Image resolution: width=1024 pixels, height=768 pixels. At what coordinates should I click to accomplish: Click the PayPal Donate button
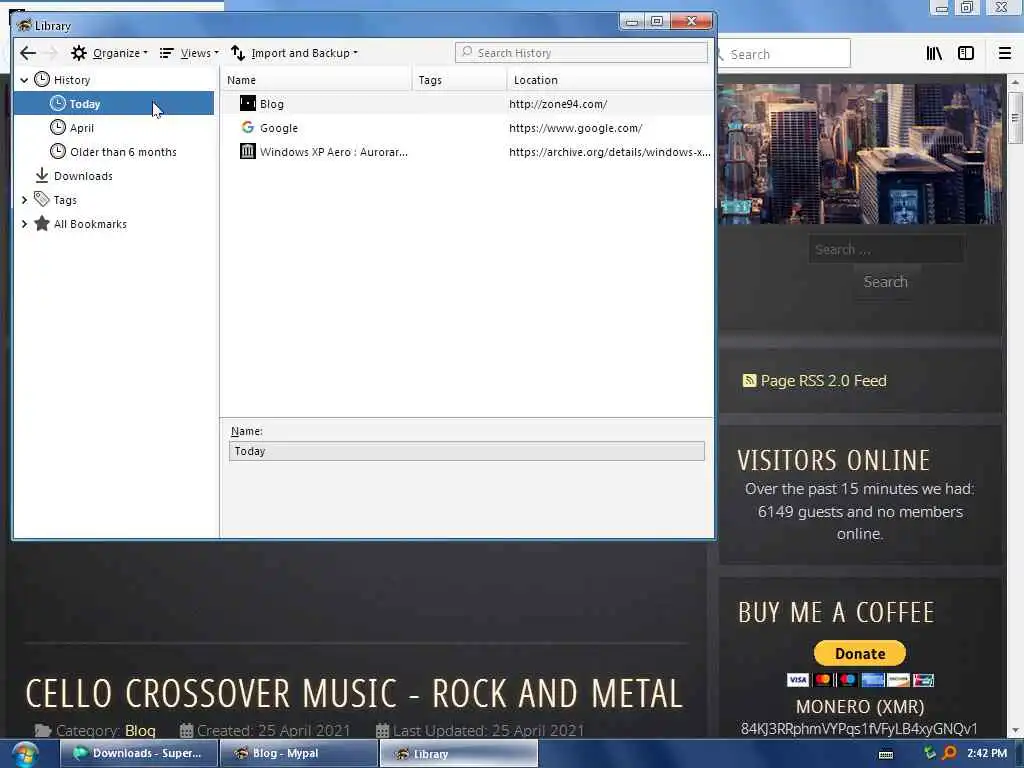859,653
